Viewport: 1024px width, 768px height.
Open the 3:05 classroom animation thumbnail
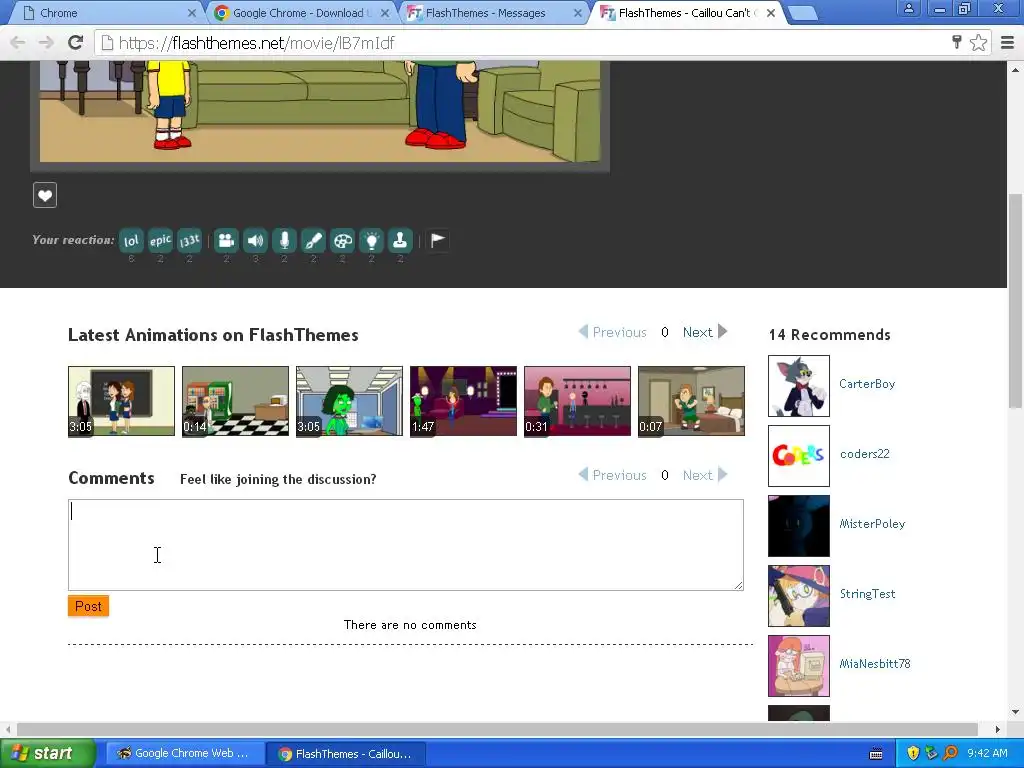(121, 401)
